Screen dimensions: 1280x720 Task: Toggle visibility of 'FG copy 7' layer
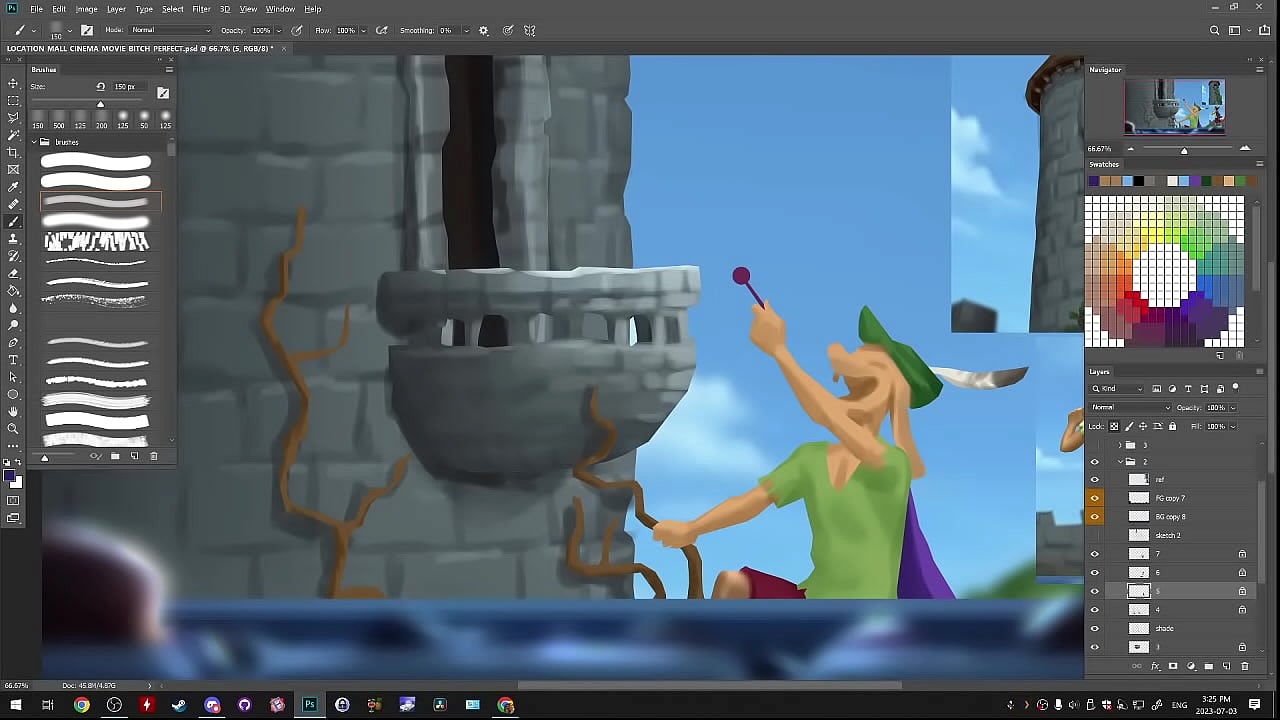pos(1094,498)
